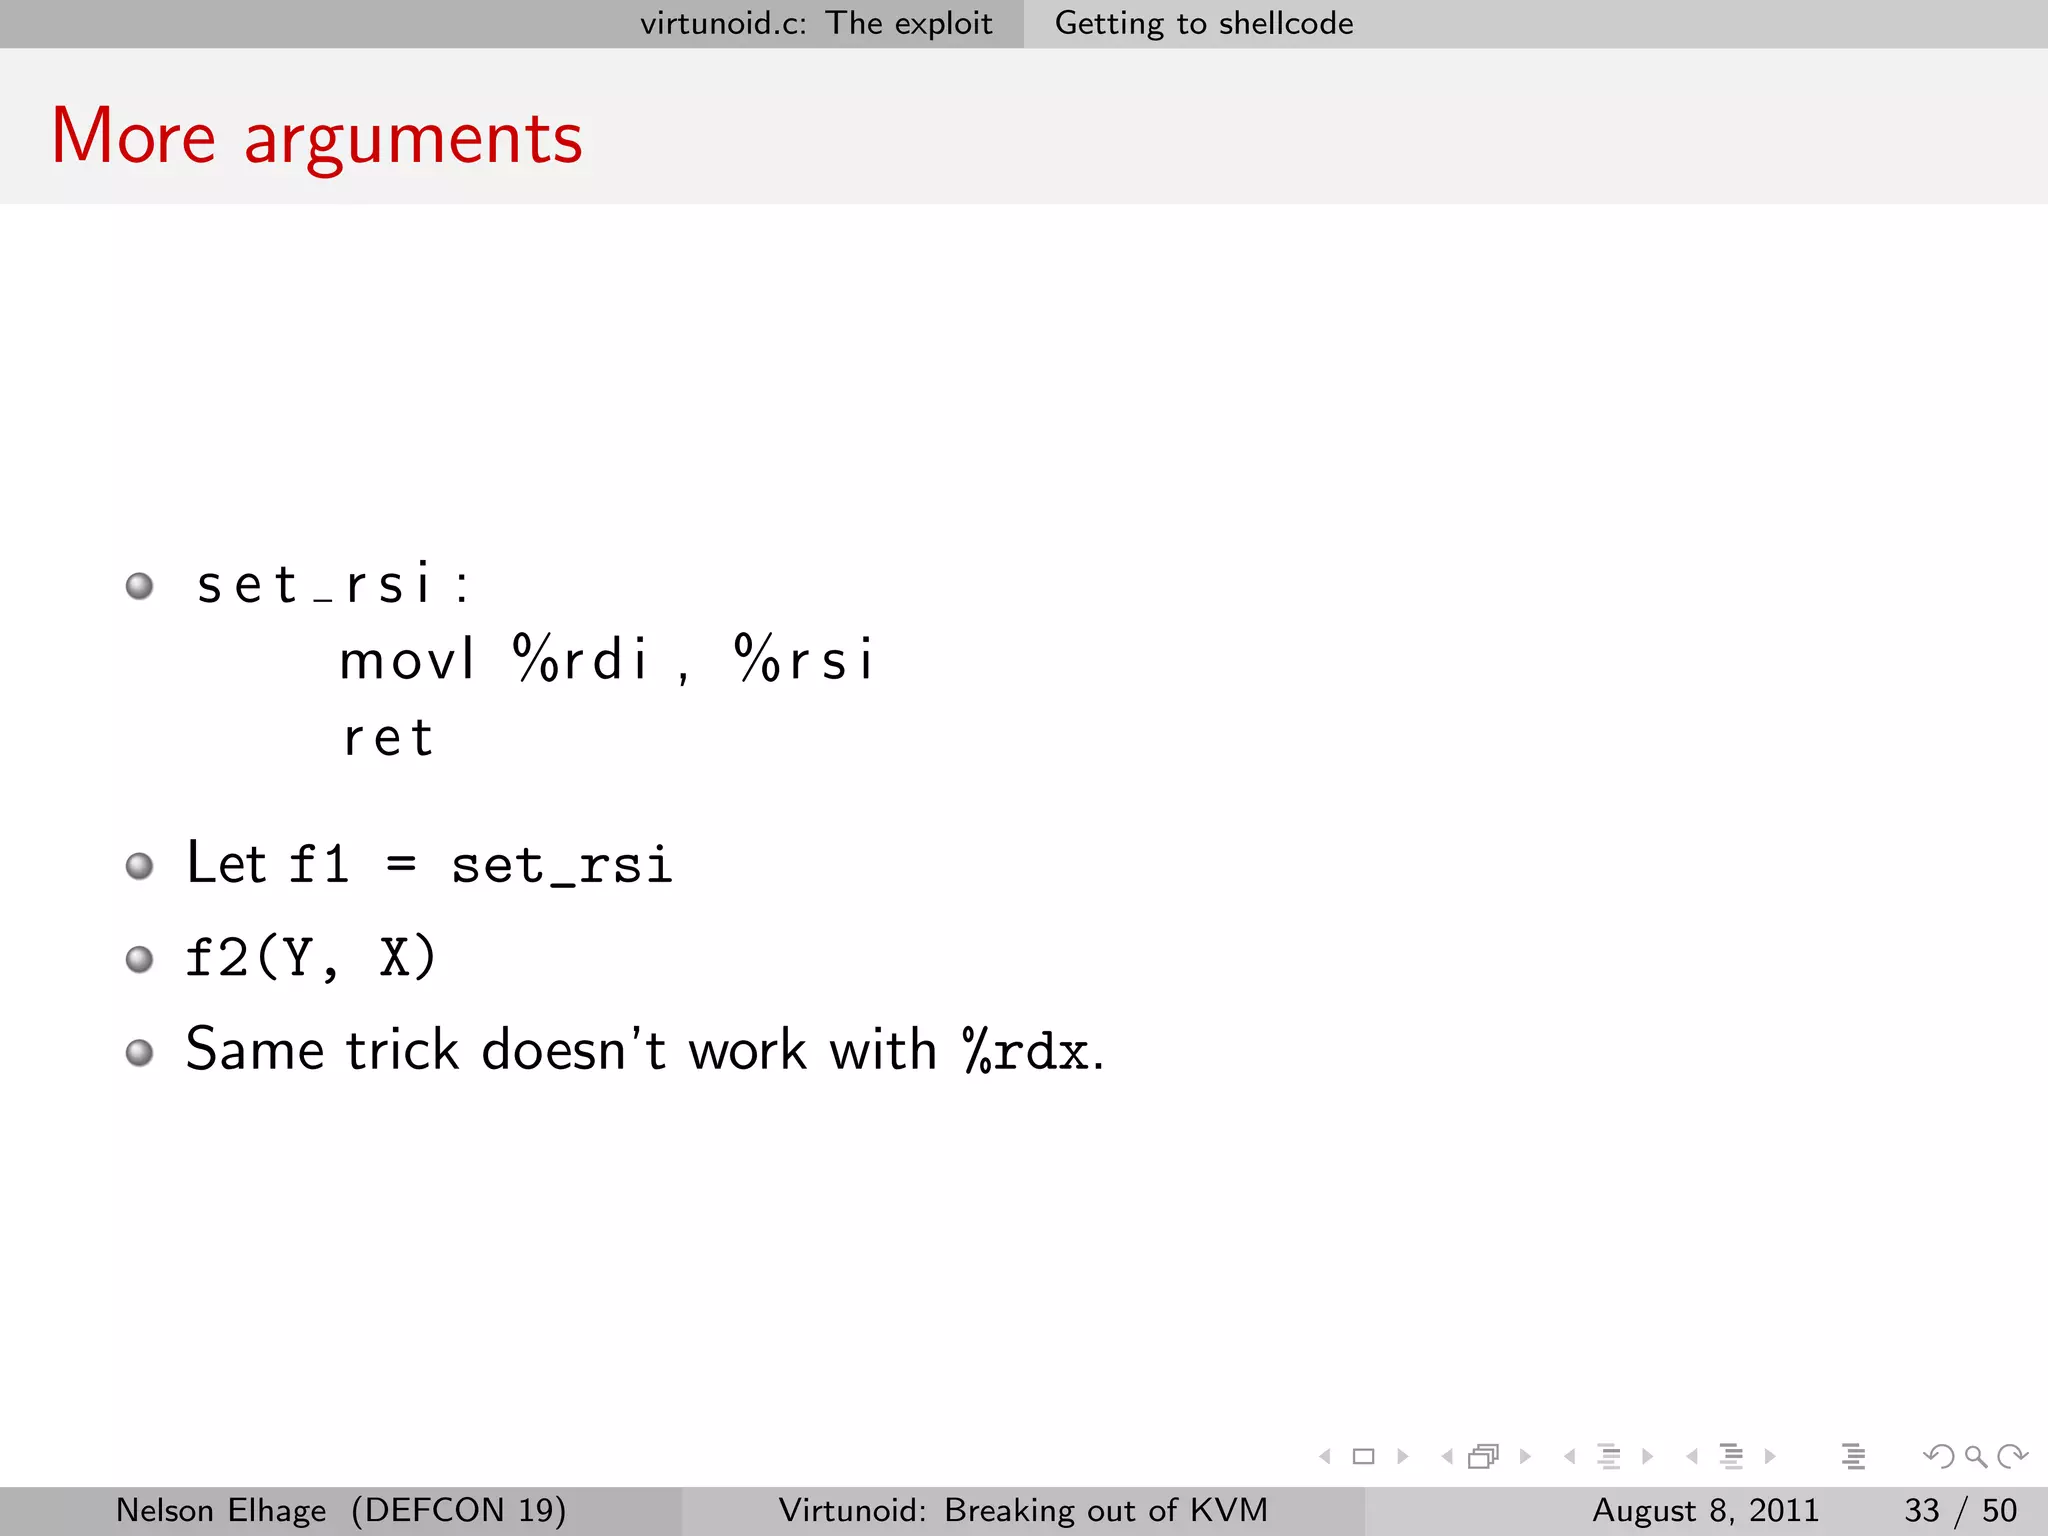Open the 'Getting to shellcode' subsection
The height and width of the screenshot is (1536, 2048).
coord(1204,23)
